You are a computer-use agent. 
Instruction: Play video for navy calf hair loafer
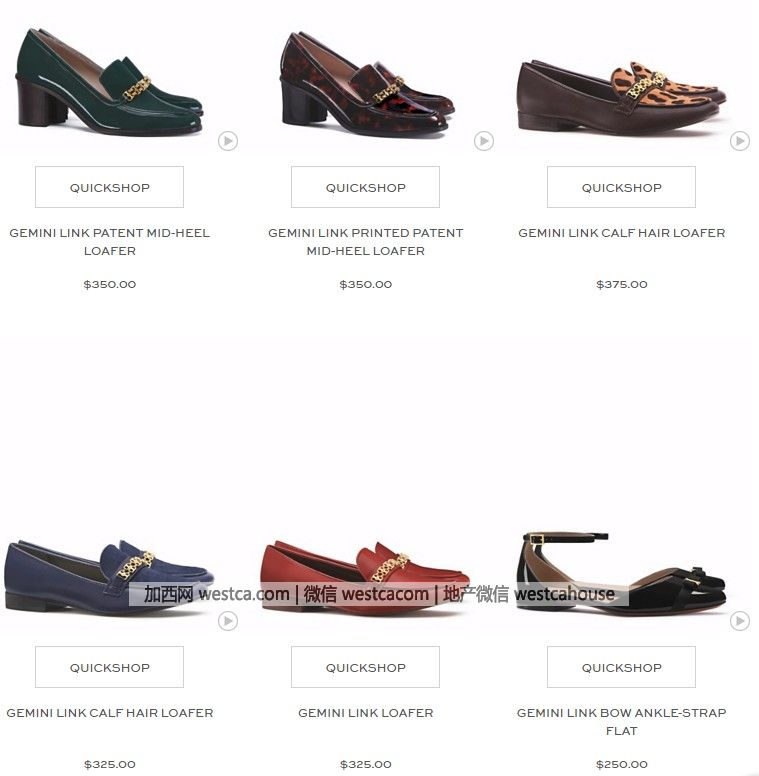point(228,621)
